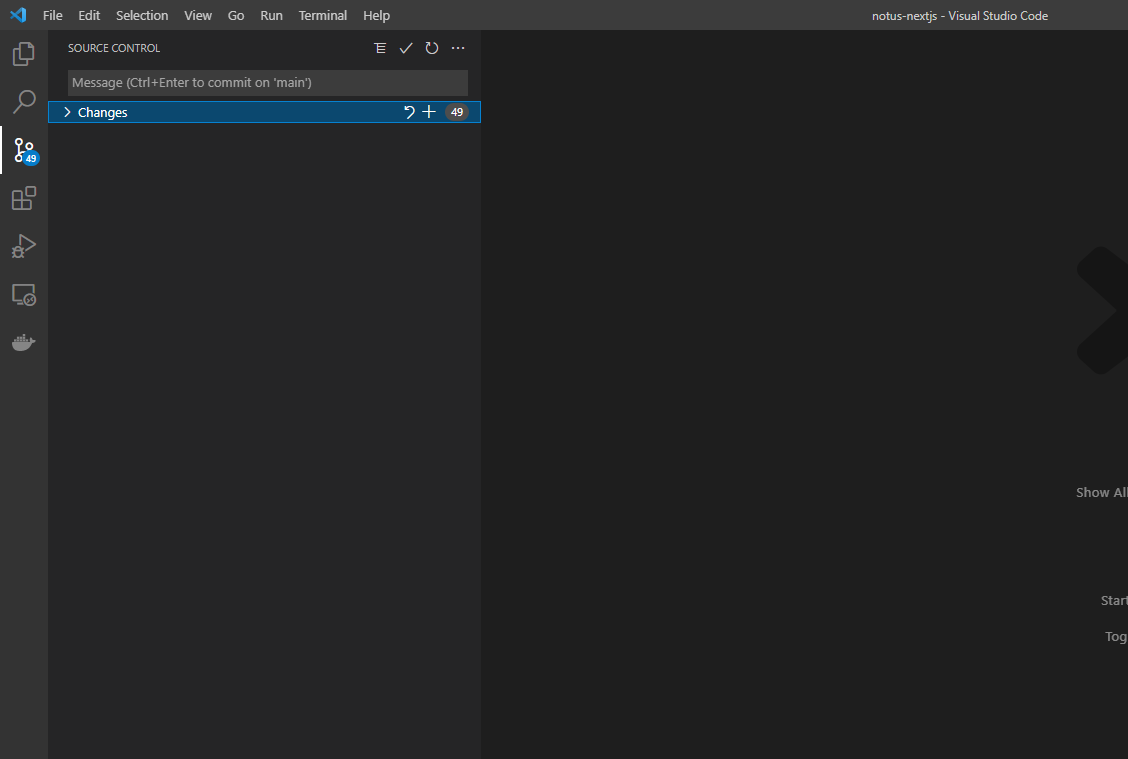Open the File menu

click(x=53, y=15)
